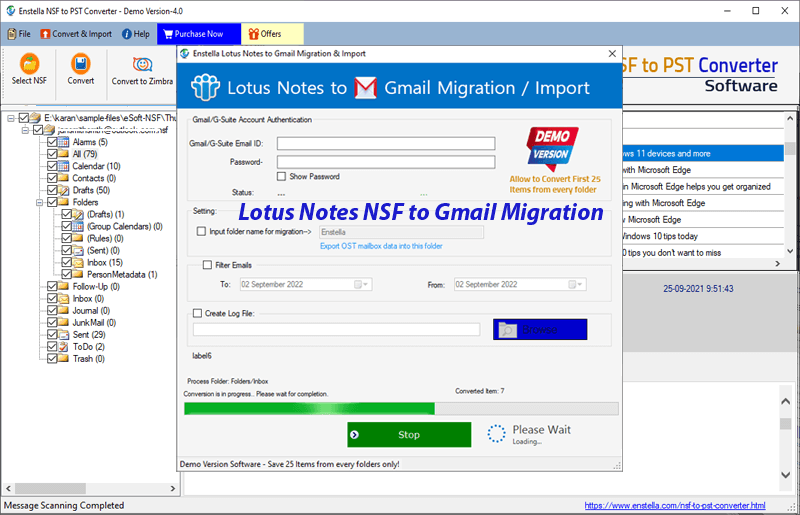The height and width of the screenshot is (515, 800).
Task: Click right arrow of message list scrollbar
Action: coord(778,264)
